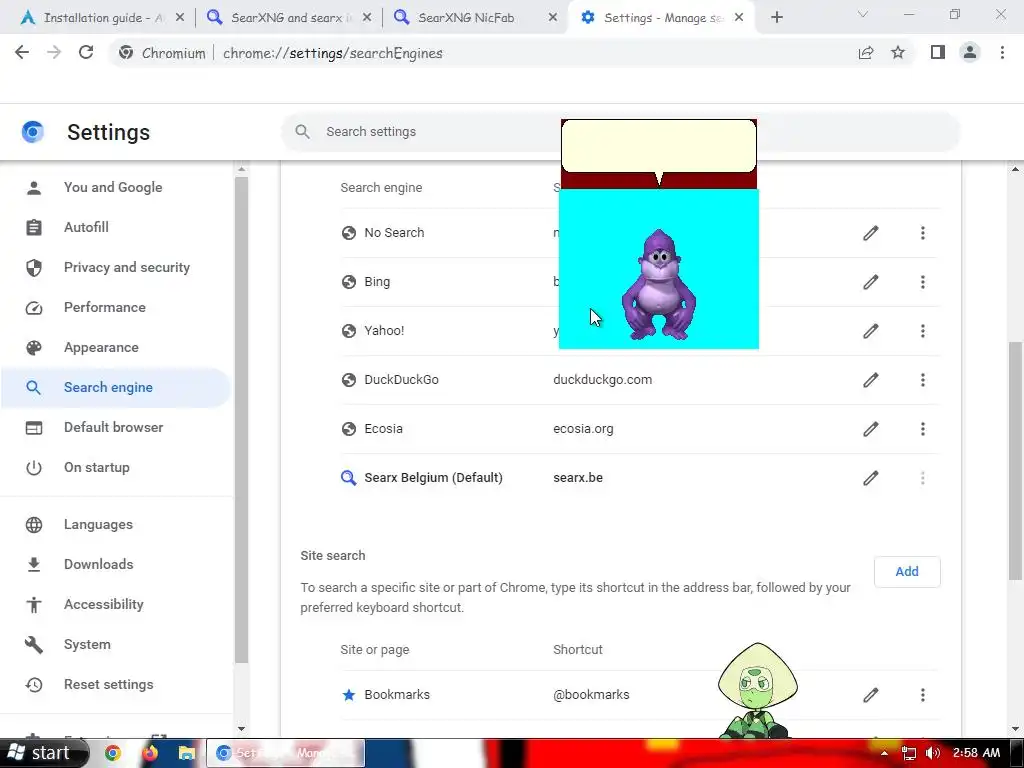1024x768 pixels.
Task: Edit the Bing search engine entry
Action: click(871, 282)
